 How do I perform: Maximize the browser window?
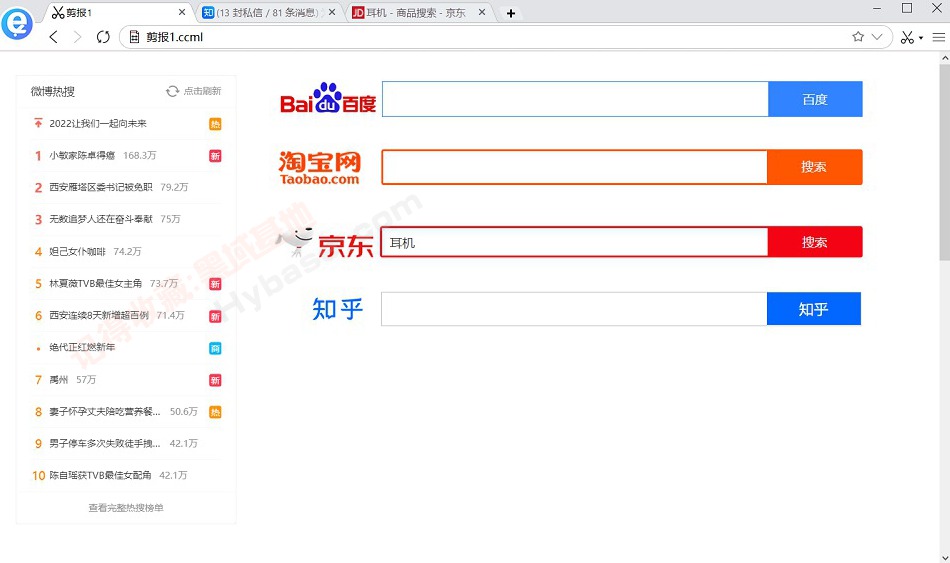(x=907, y=8)
